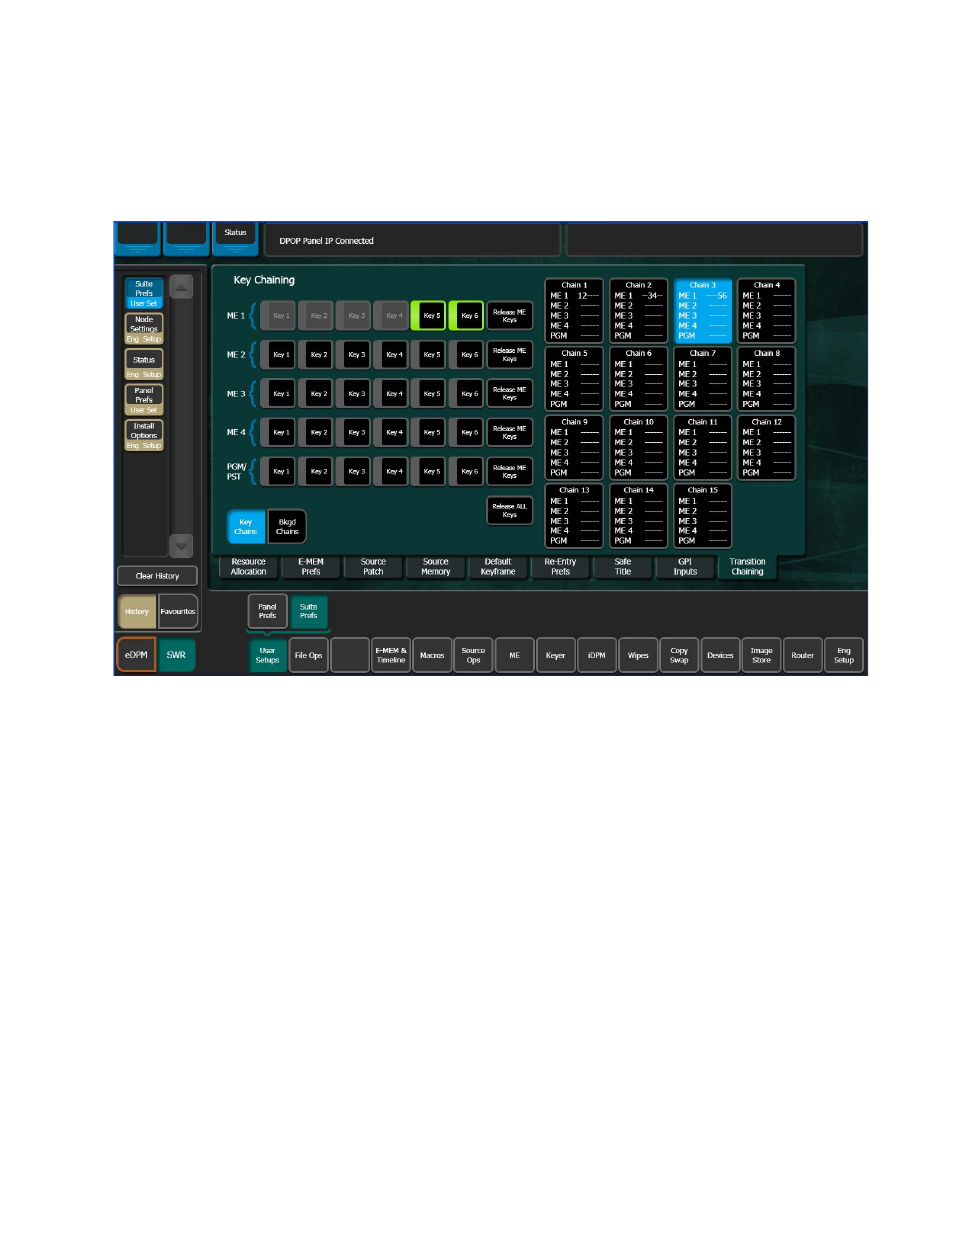Open E-MEM Prefs tab
The width and height of the screenshot is (954, 1235).
(x=311, y=567)
